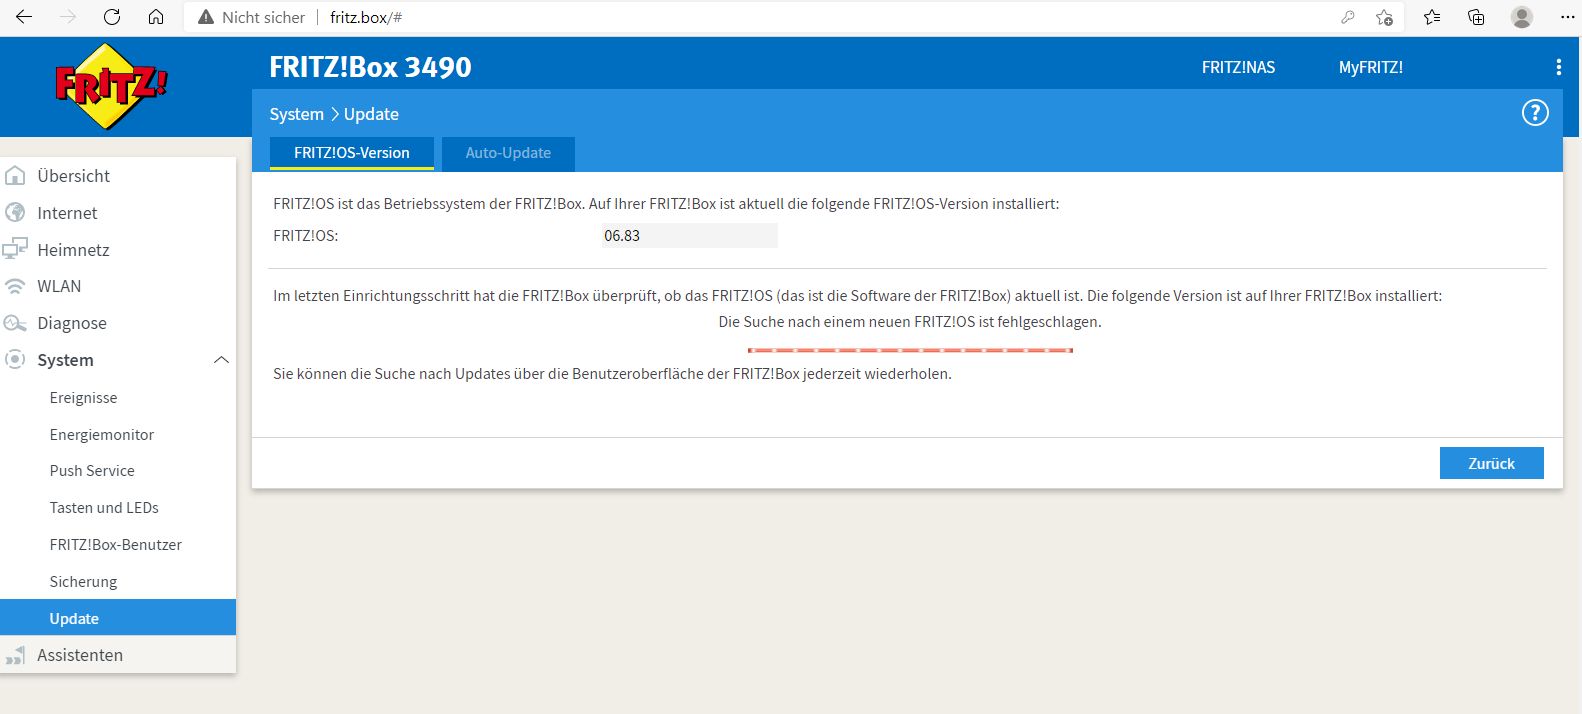This screenshot has width=1582, height=714.
Task: Open the Internet menu entry
Action: click(67, 213)
